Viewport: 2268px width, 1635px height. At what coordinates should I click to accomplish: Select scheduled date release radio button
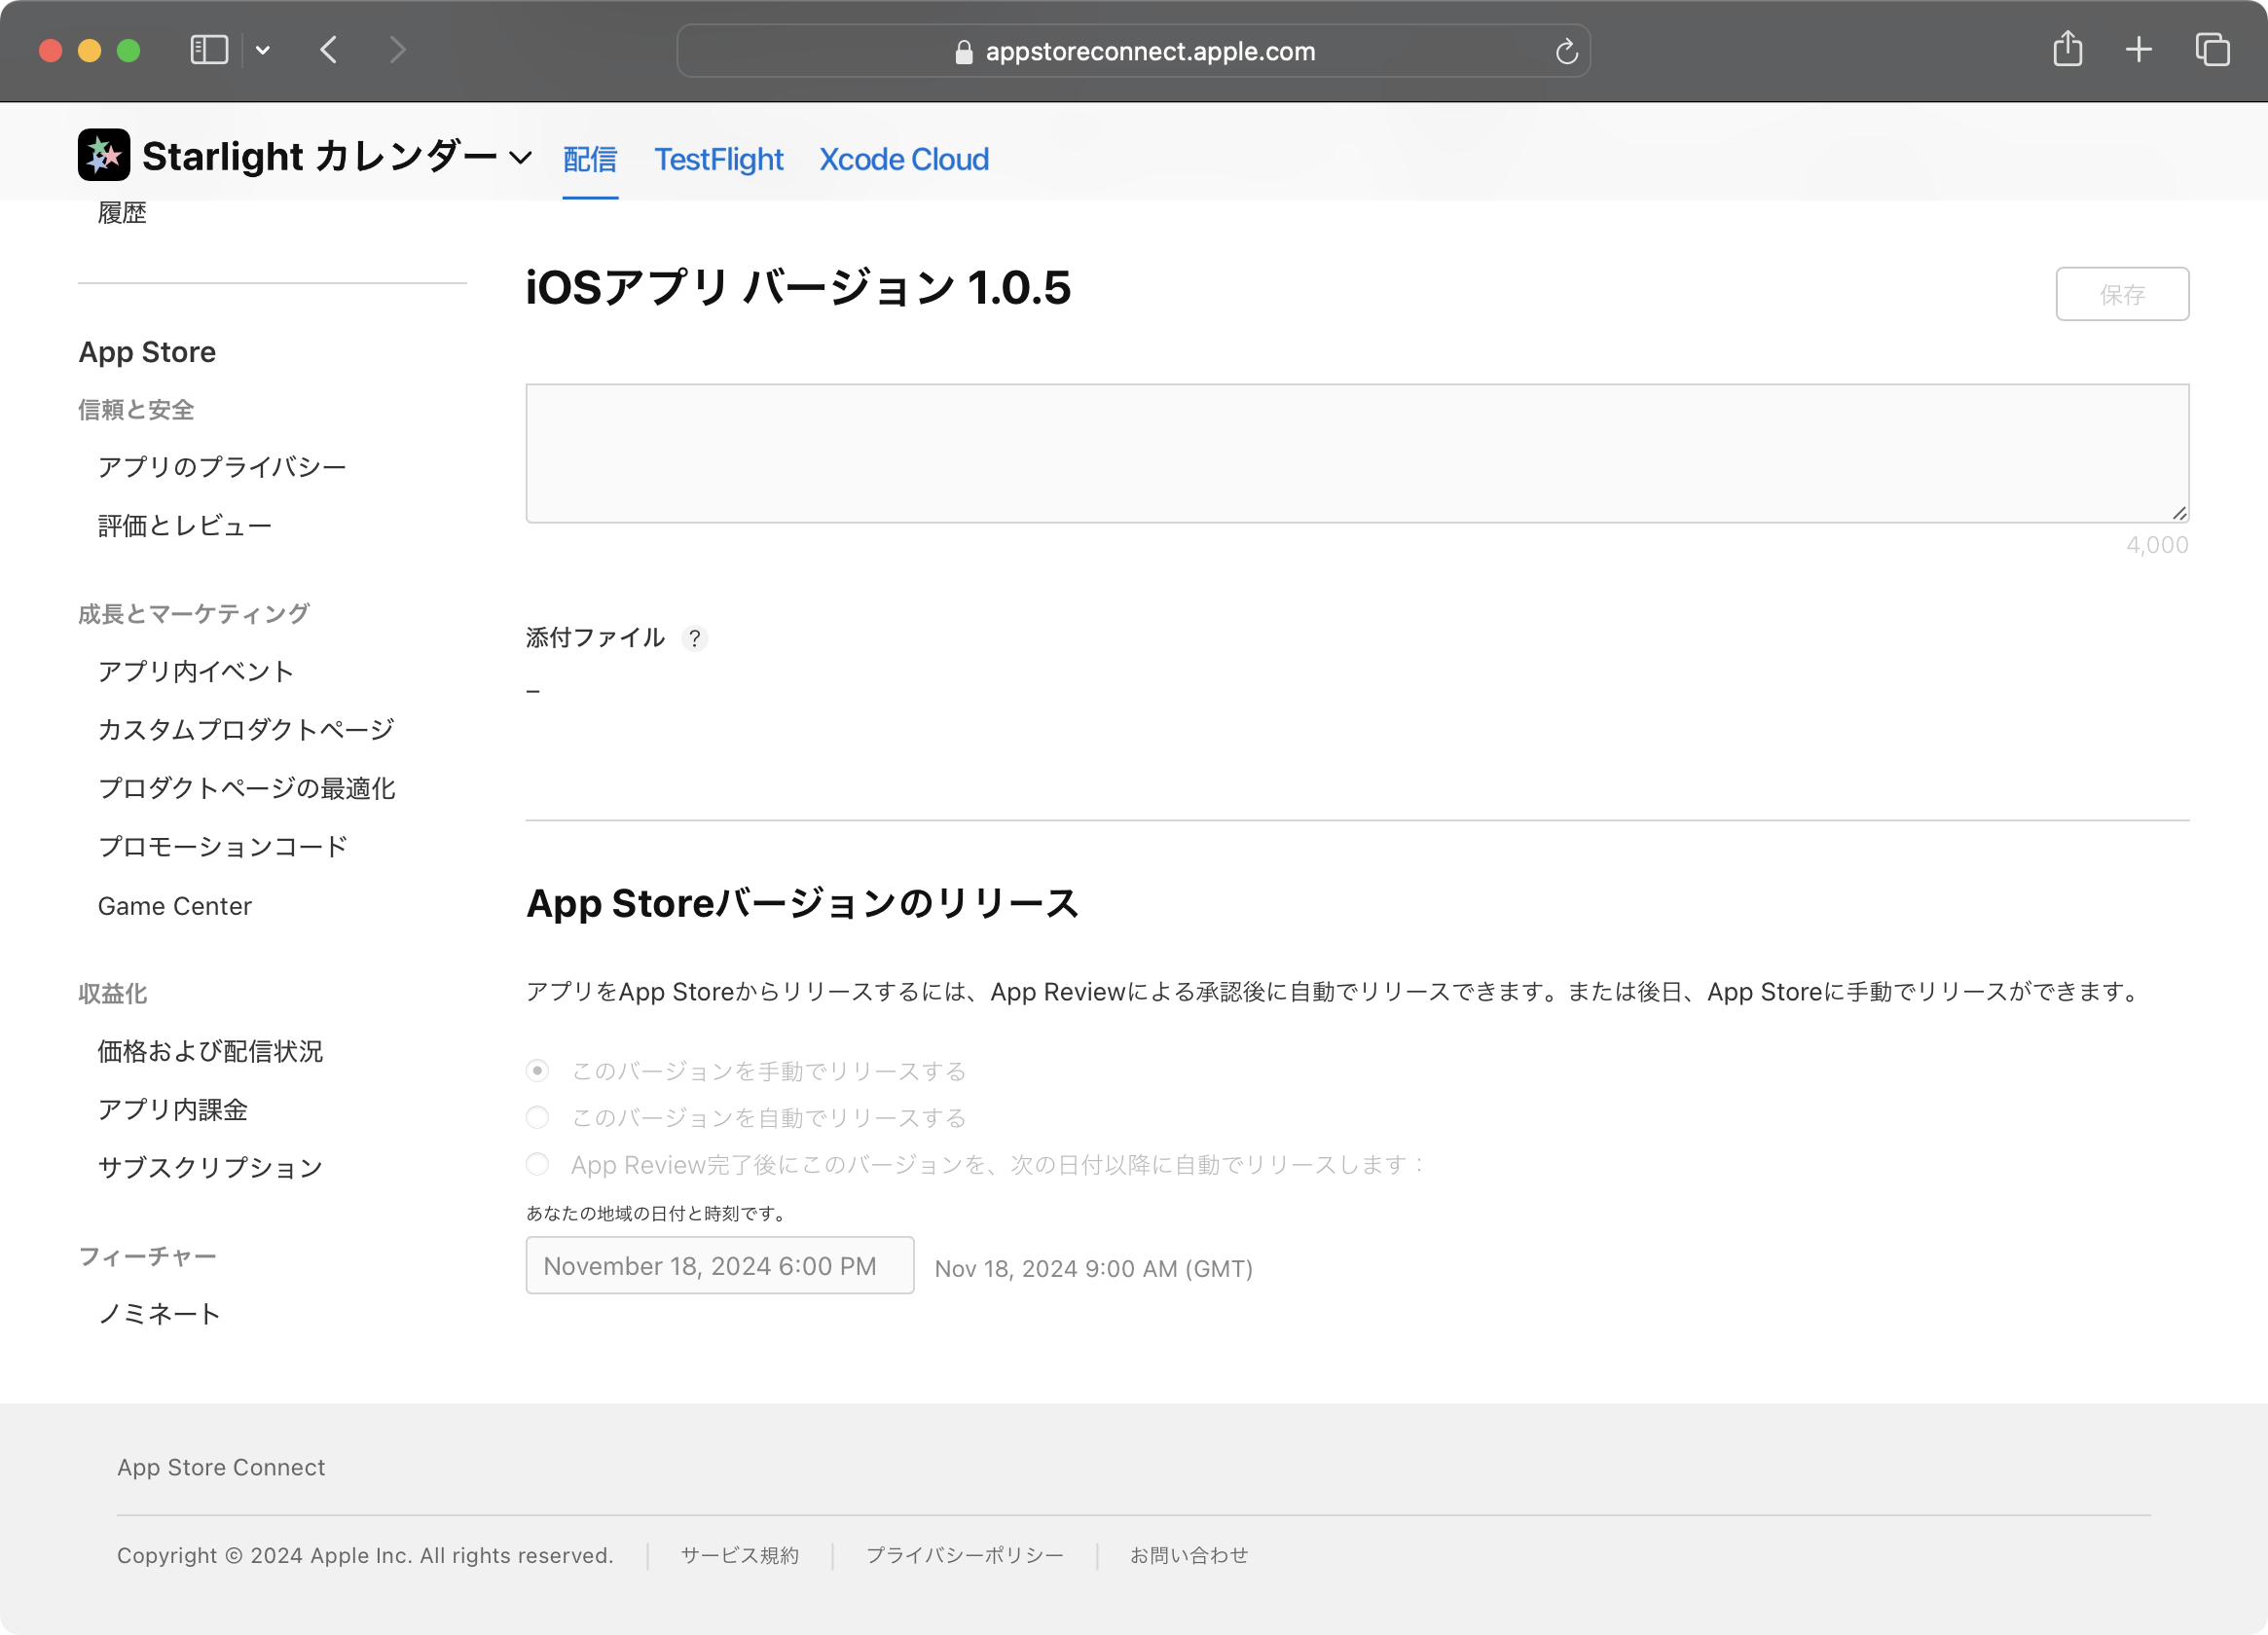pyautogui.click(x=538, y=1164)
